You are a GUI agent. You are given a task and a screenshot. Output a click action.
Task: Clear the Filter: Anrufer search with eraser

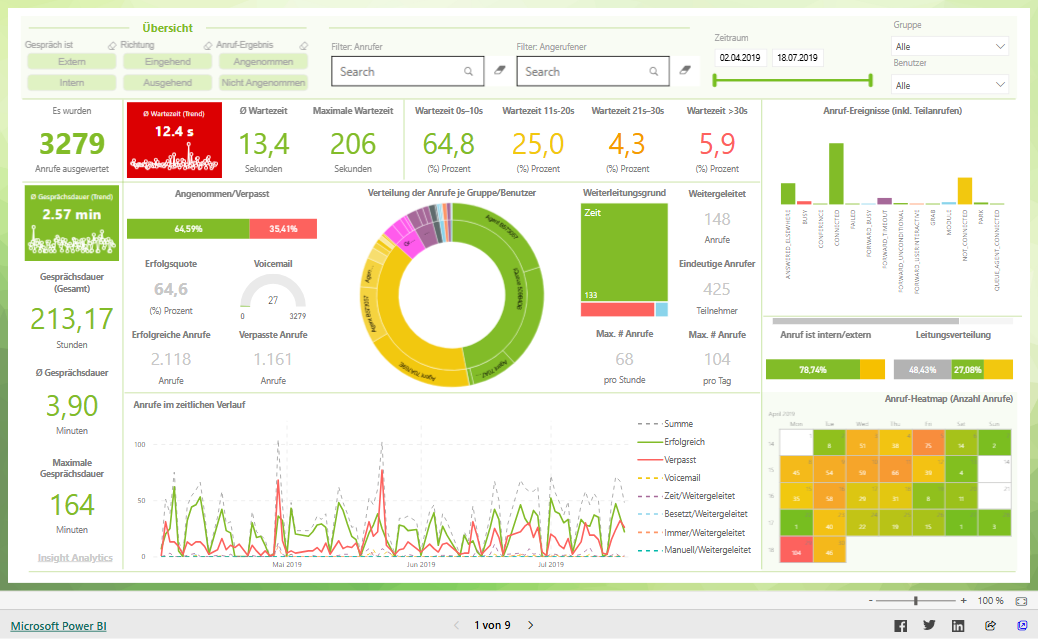[500, 70]
